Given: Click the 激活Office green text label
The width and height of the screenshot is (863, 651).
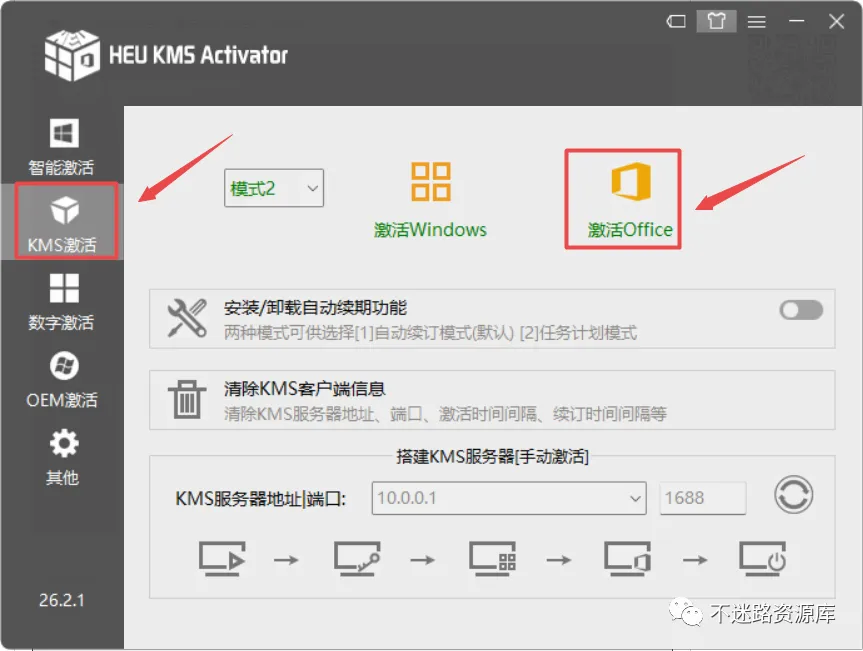Looking at the screenshot, I should (x=630, y=229).
